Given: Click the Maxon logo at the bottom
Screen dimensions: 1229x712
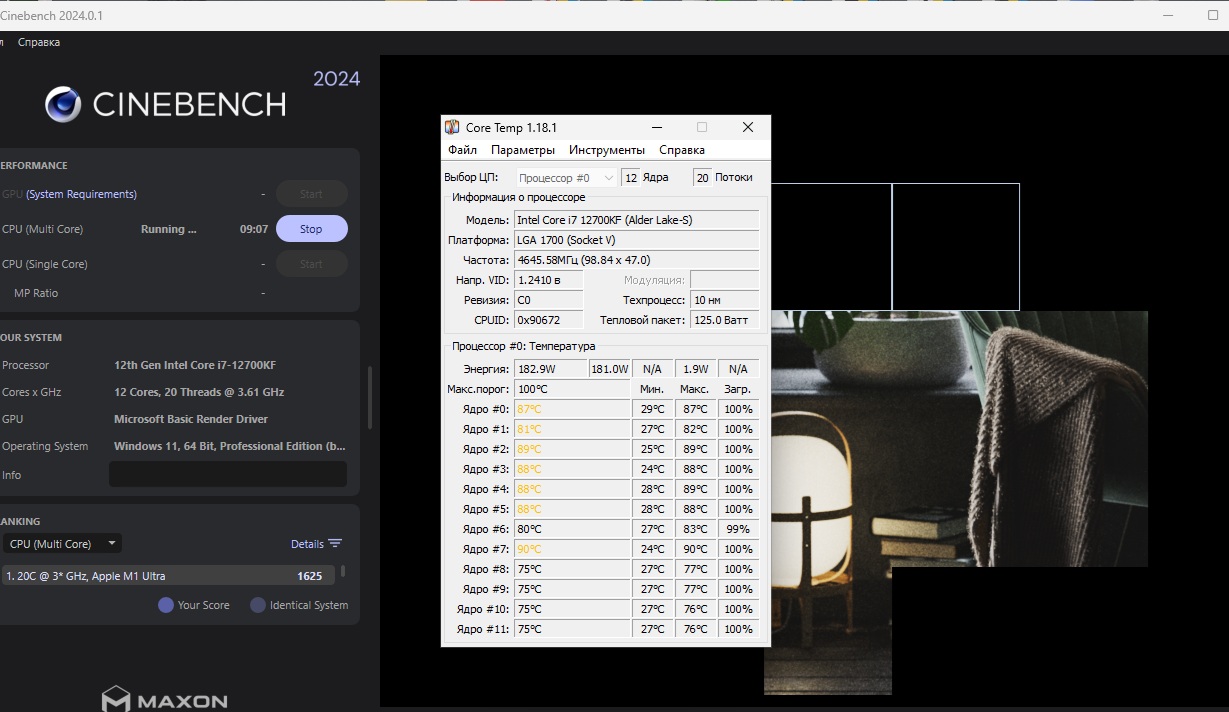Looking at the screenshot, I should pyautogui.click(x=165, y=699).
